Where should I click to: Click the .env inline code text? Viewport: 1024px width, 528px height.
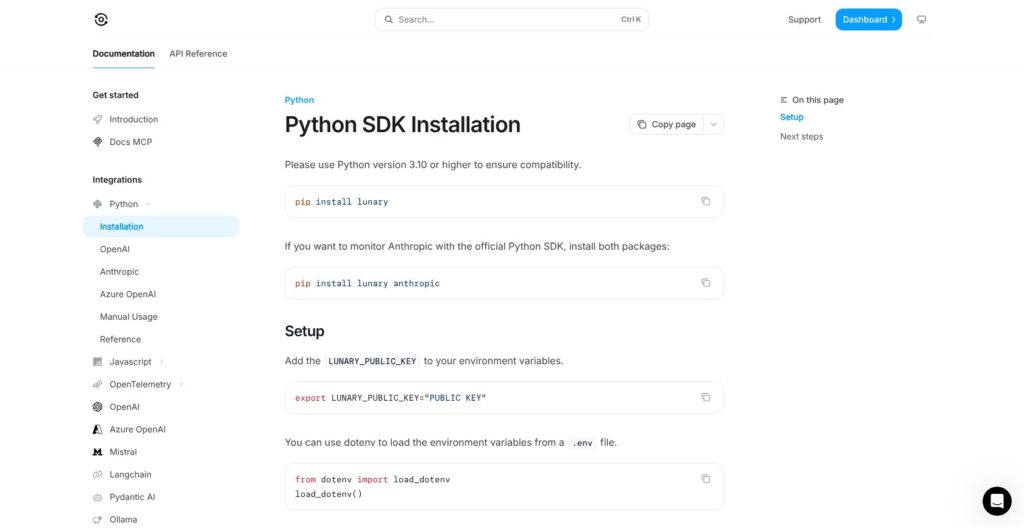tap(582, 443)
